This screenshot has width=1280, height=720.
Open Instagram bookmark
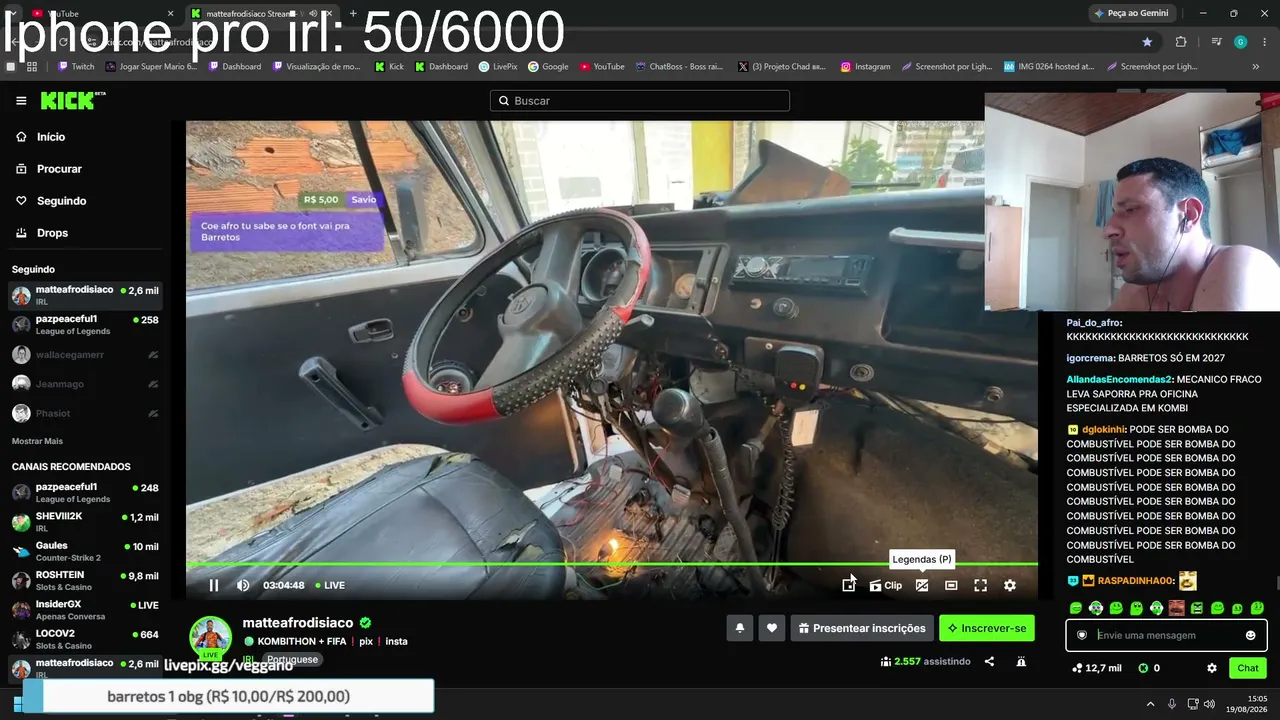pyautogui.click(x=865, y=66)
